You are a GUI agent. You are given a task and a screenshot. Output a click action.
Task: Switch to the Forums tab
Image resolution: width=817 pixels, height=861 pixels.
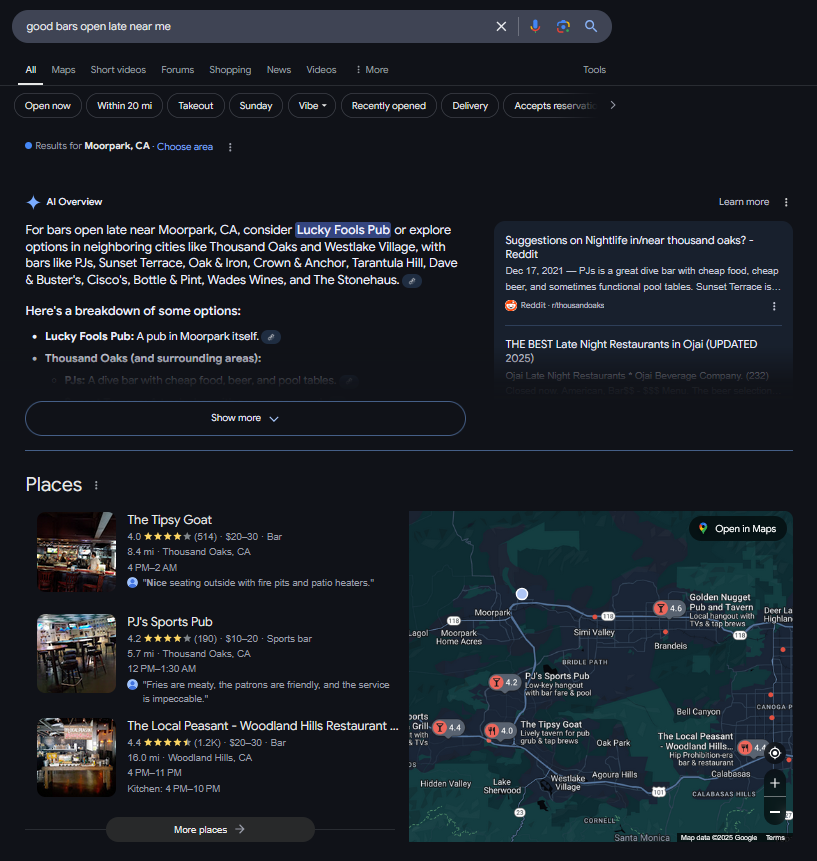tap(177, 70)
